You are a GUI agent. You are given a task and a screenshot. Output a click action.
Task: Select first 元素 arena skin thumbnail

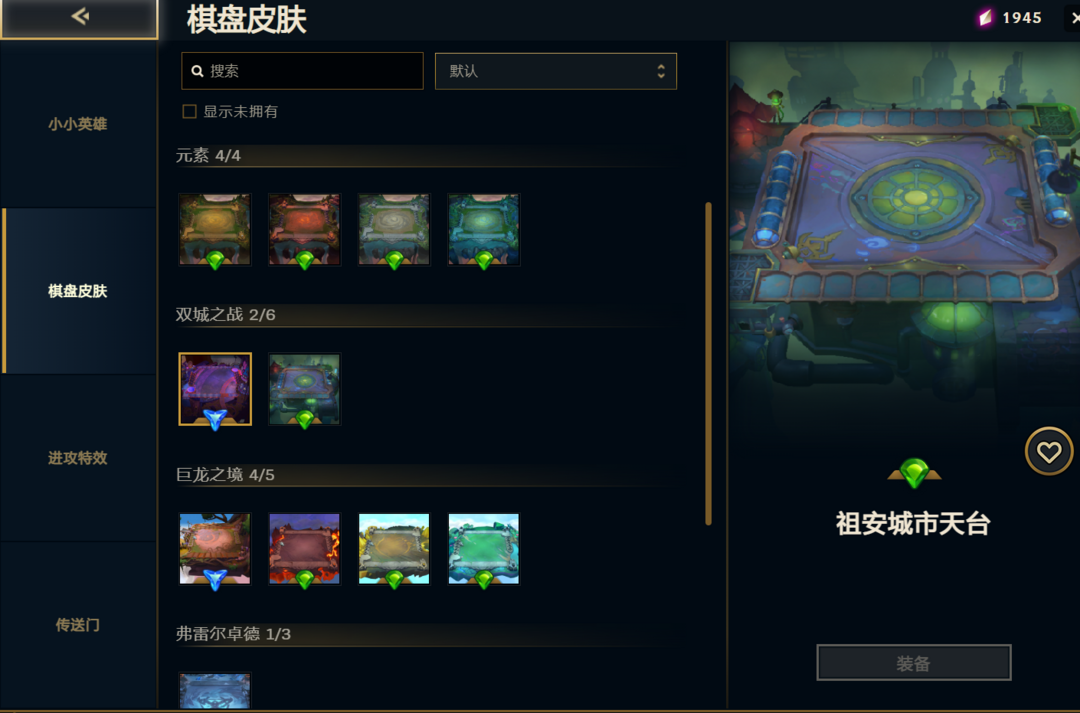(x=215, y=229)
